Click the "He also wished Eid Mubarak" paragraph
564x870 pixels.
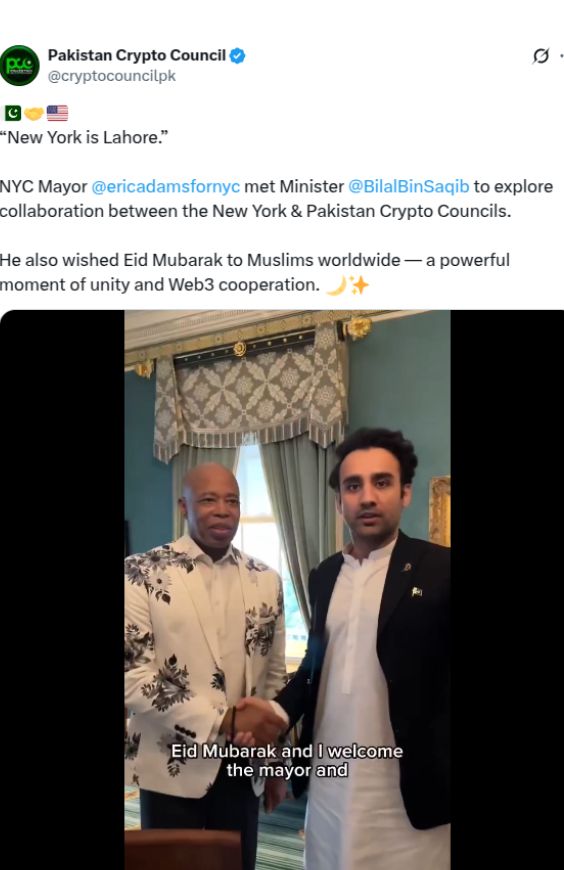tap(255, 272)
